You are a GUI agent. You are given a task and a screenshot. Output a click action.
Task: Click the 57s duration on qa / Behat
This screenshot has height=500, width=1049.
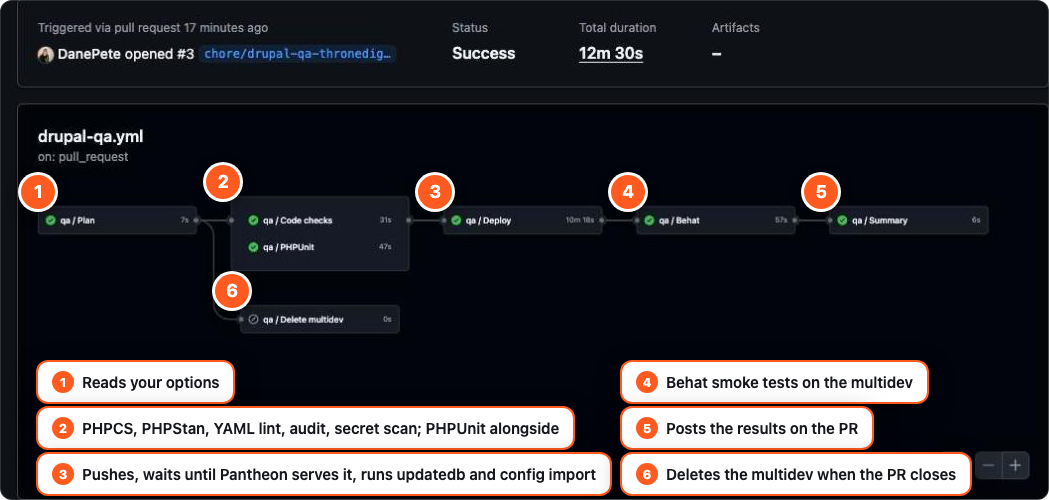click(781, 220)
